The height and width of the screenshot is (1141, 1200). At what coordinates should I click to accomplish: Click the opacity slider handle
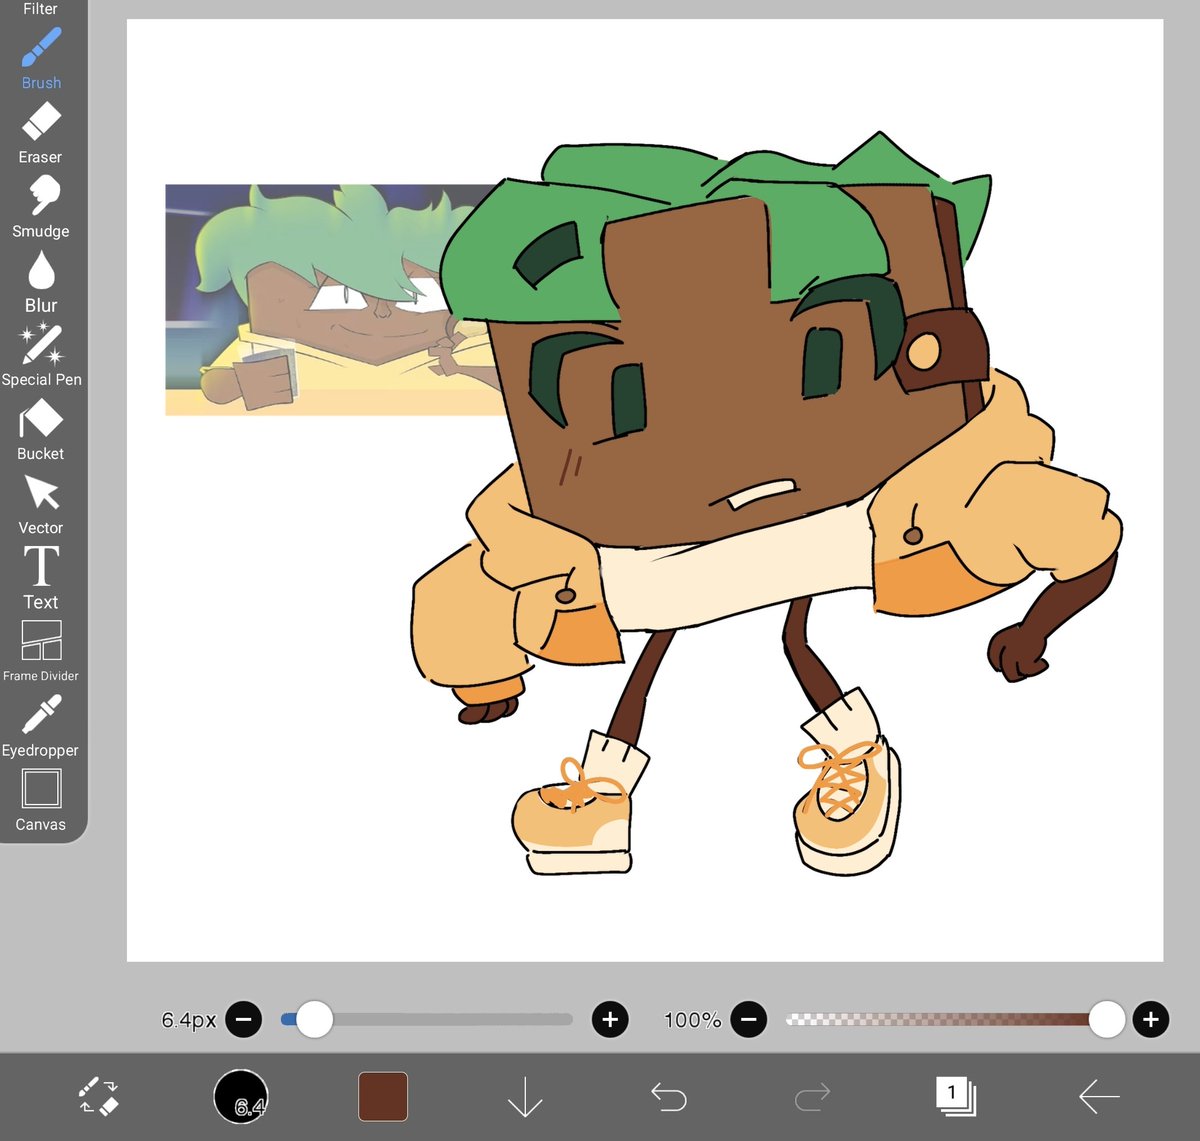point(1106,1020)
